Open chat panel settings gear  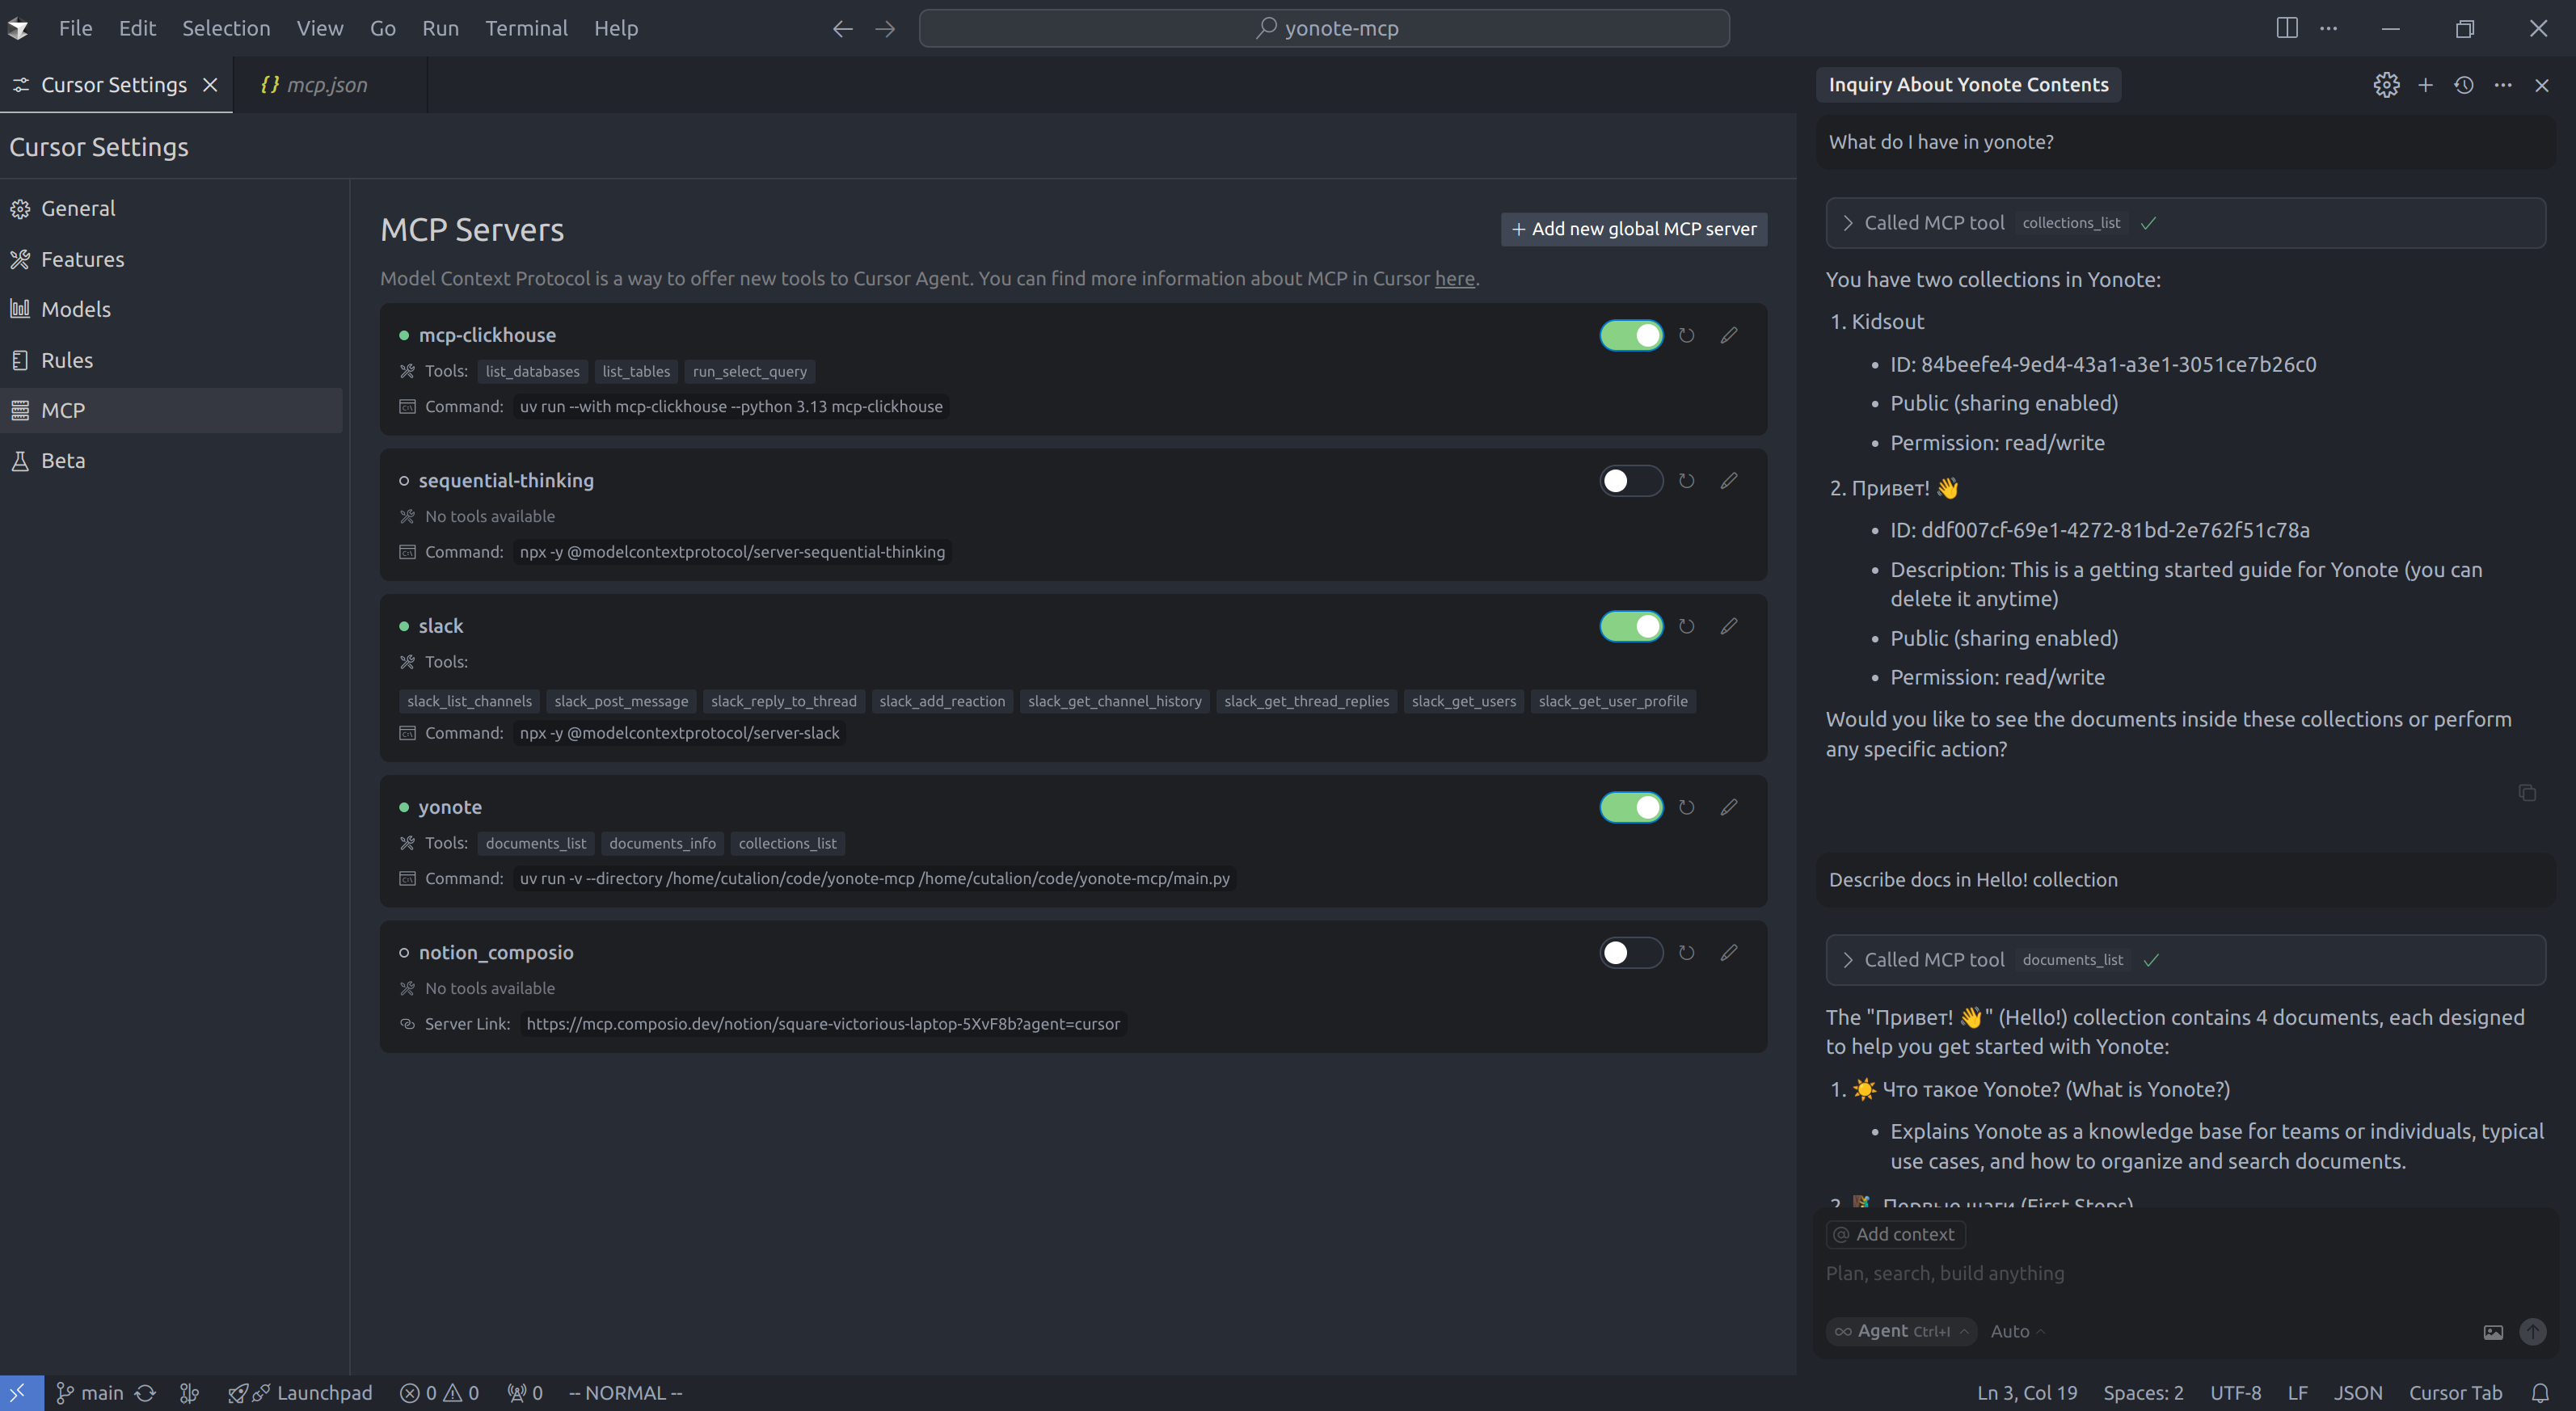coord(2386,85)
